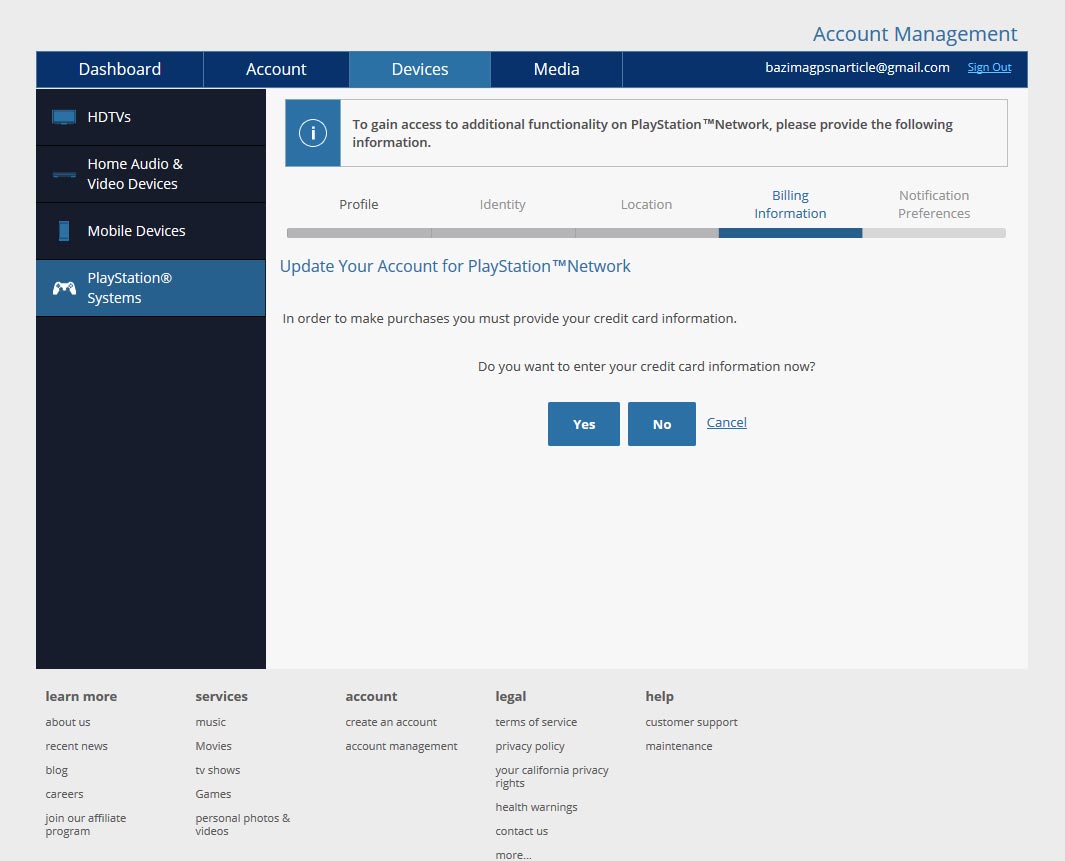The image size is (1065, 861).
Task: Click the HDTVs television icon
Action: (x=64, y=117)
